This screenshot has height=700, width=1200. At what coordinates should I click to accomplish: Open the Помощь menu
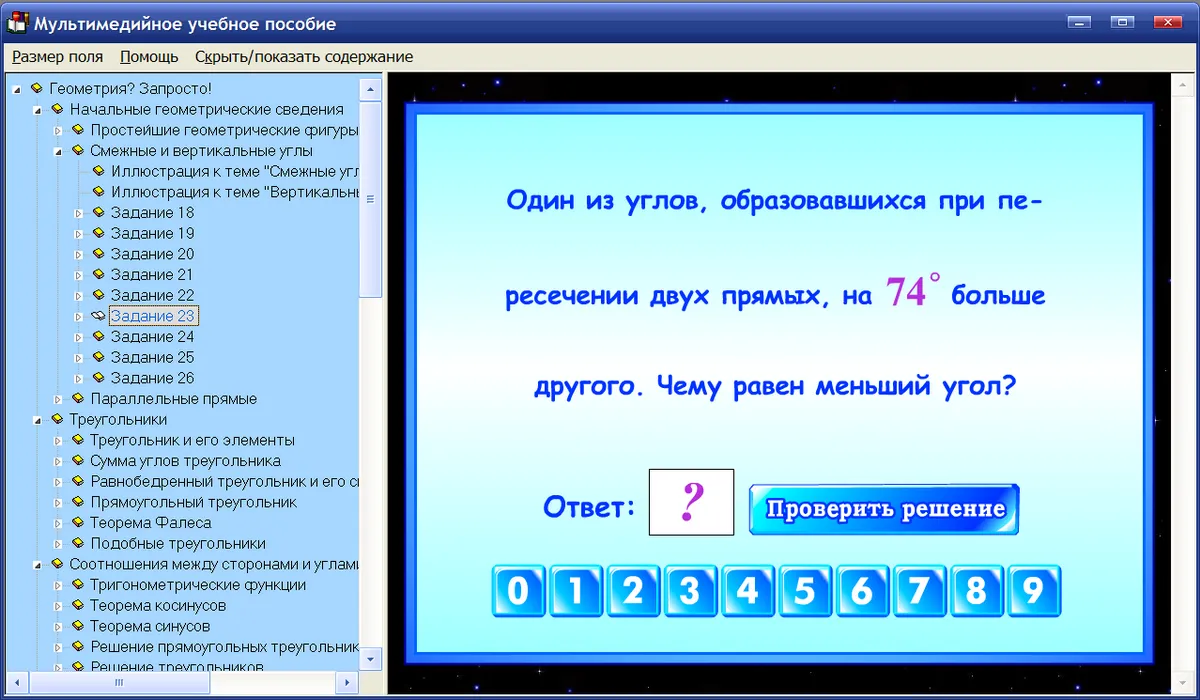pos(149,57)
